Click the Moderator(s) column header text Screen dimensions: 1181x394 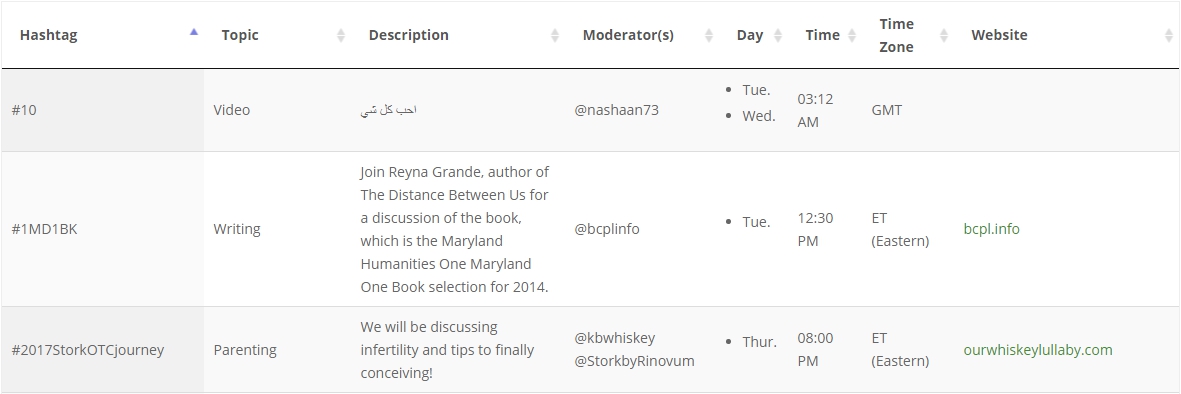click(628, 35)
